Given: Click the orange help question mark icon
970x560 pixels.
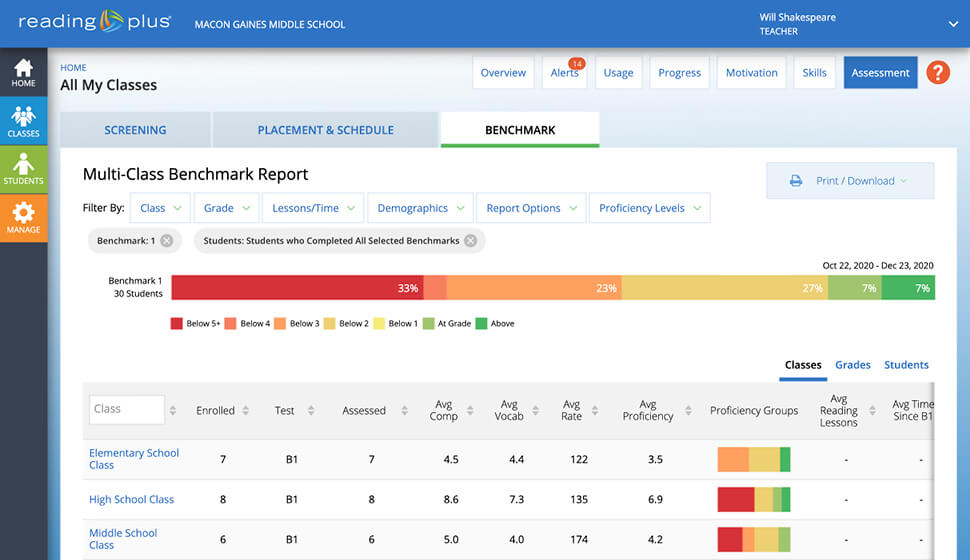Looking at the screenshot, I should point(937,72).
